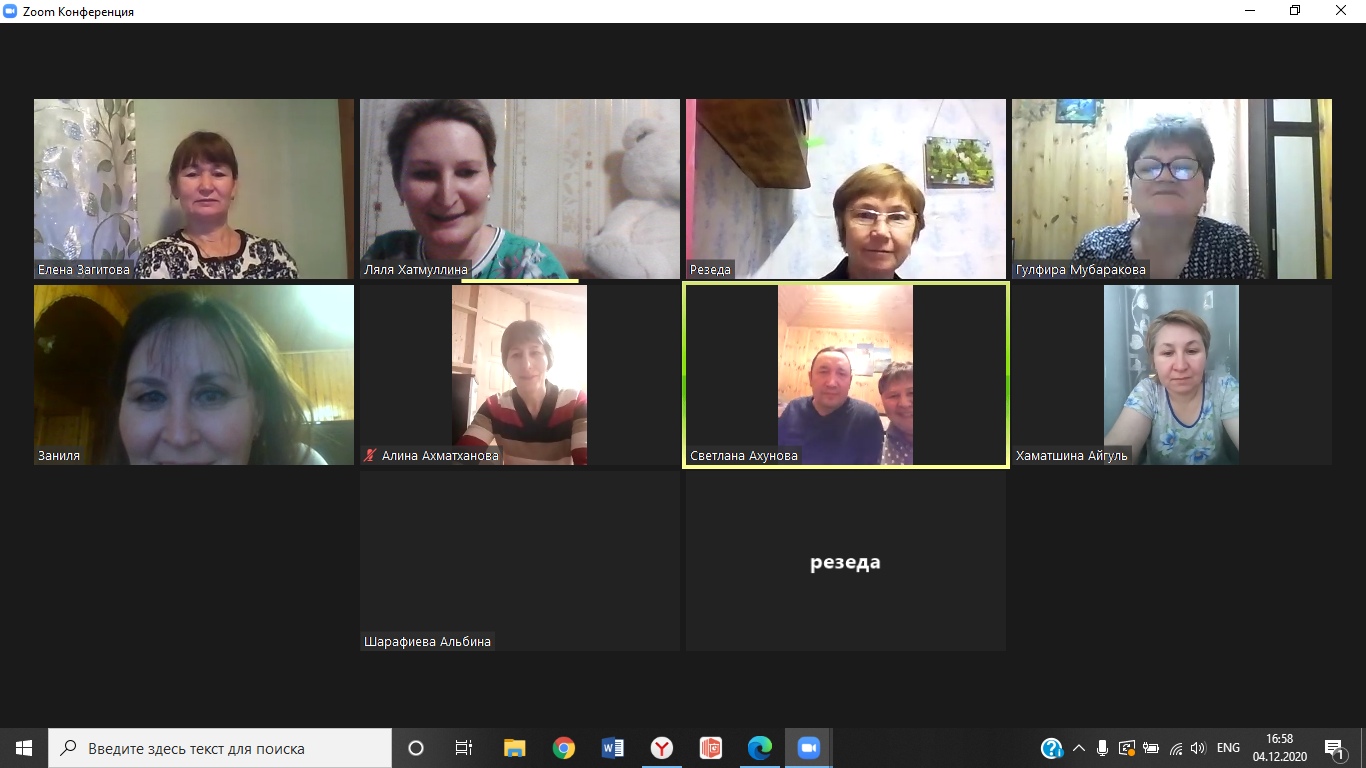Open the Cortana circle icon
Viewport: 1366px width, 768px height.
[x=416, y=748]
